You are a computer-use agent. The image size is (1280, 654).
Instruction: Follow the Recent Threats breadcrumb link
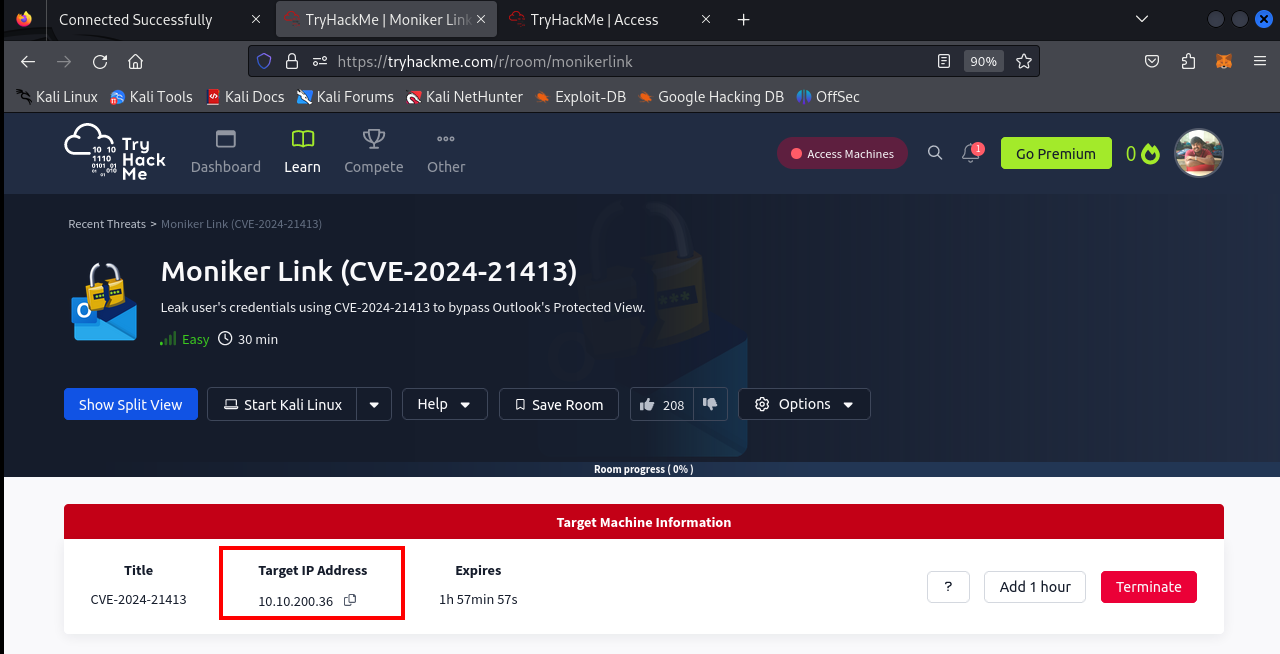[x=107, y=224]
